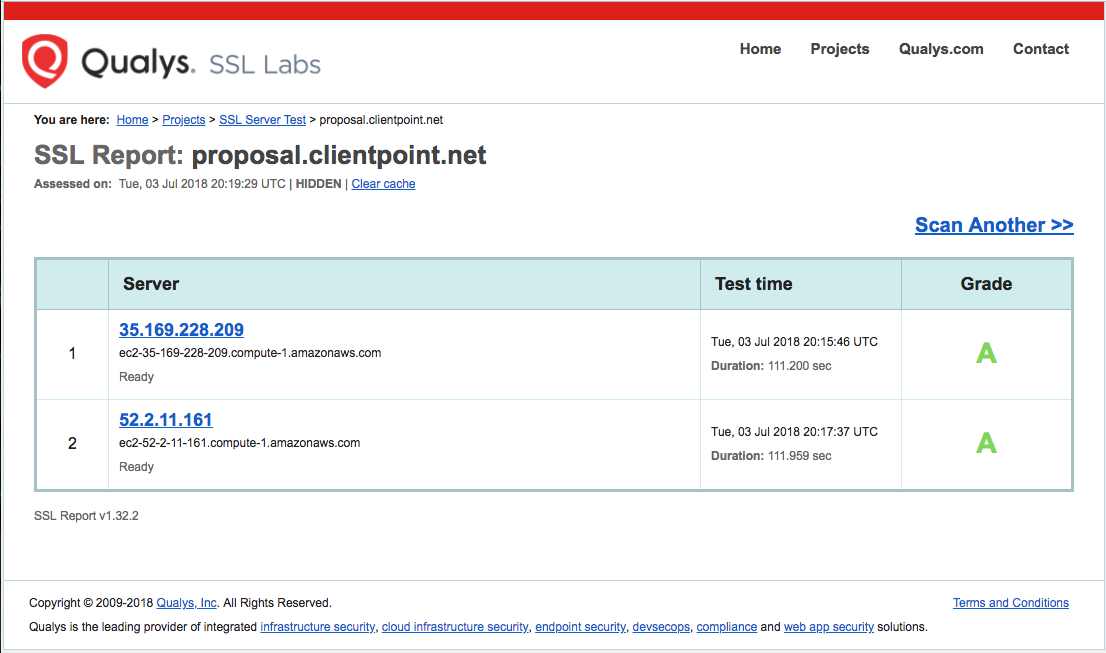
Task: Follow the cloud infrastructure security footer link
Action: pyautogui.click(x=455, y=627)
